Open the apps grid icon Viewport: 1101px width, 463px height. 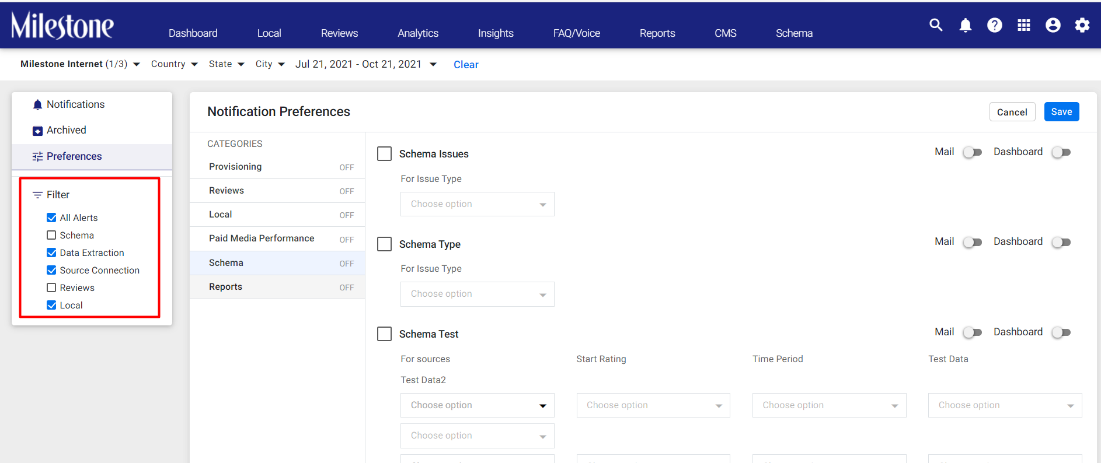pyautogui.click(x=1024, y=25)
